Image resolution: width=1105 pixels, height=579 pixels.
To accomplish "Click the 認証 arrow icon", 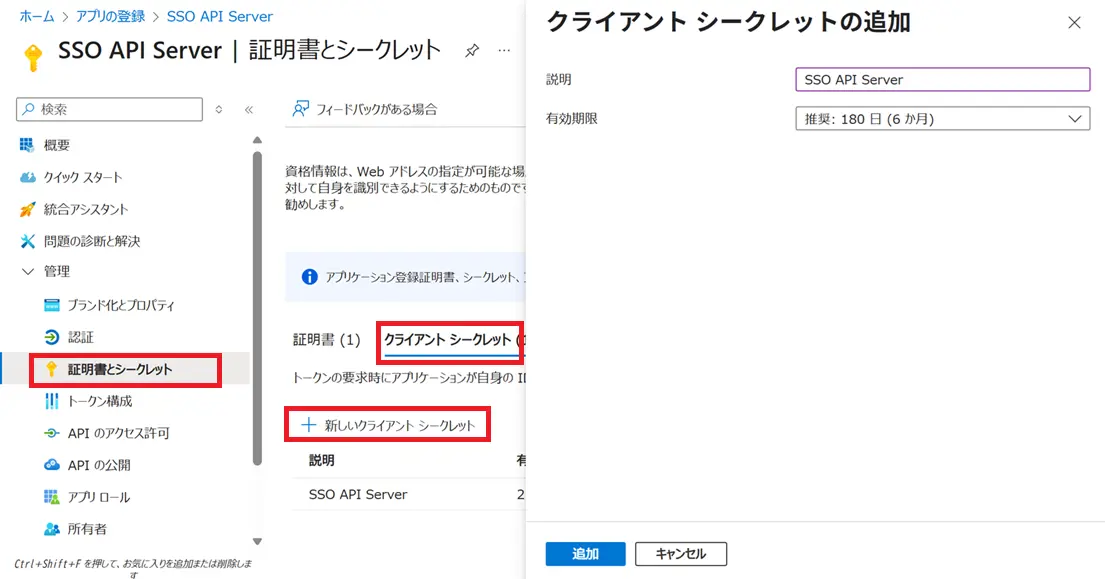I will click(x=51, y=337).
